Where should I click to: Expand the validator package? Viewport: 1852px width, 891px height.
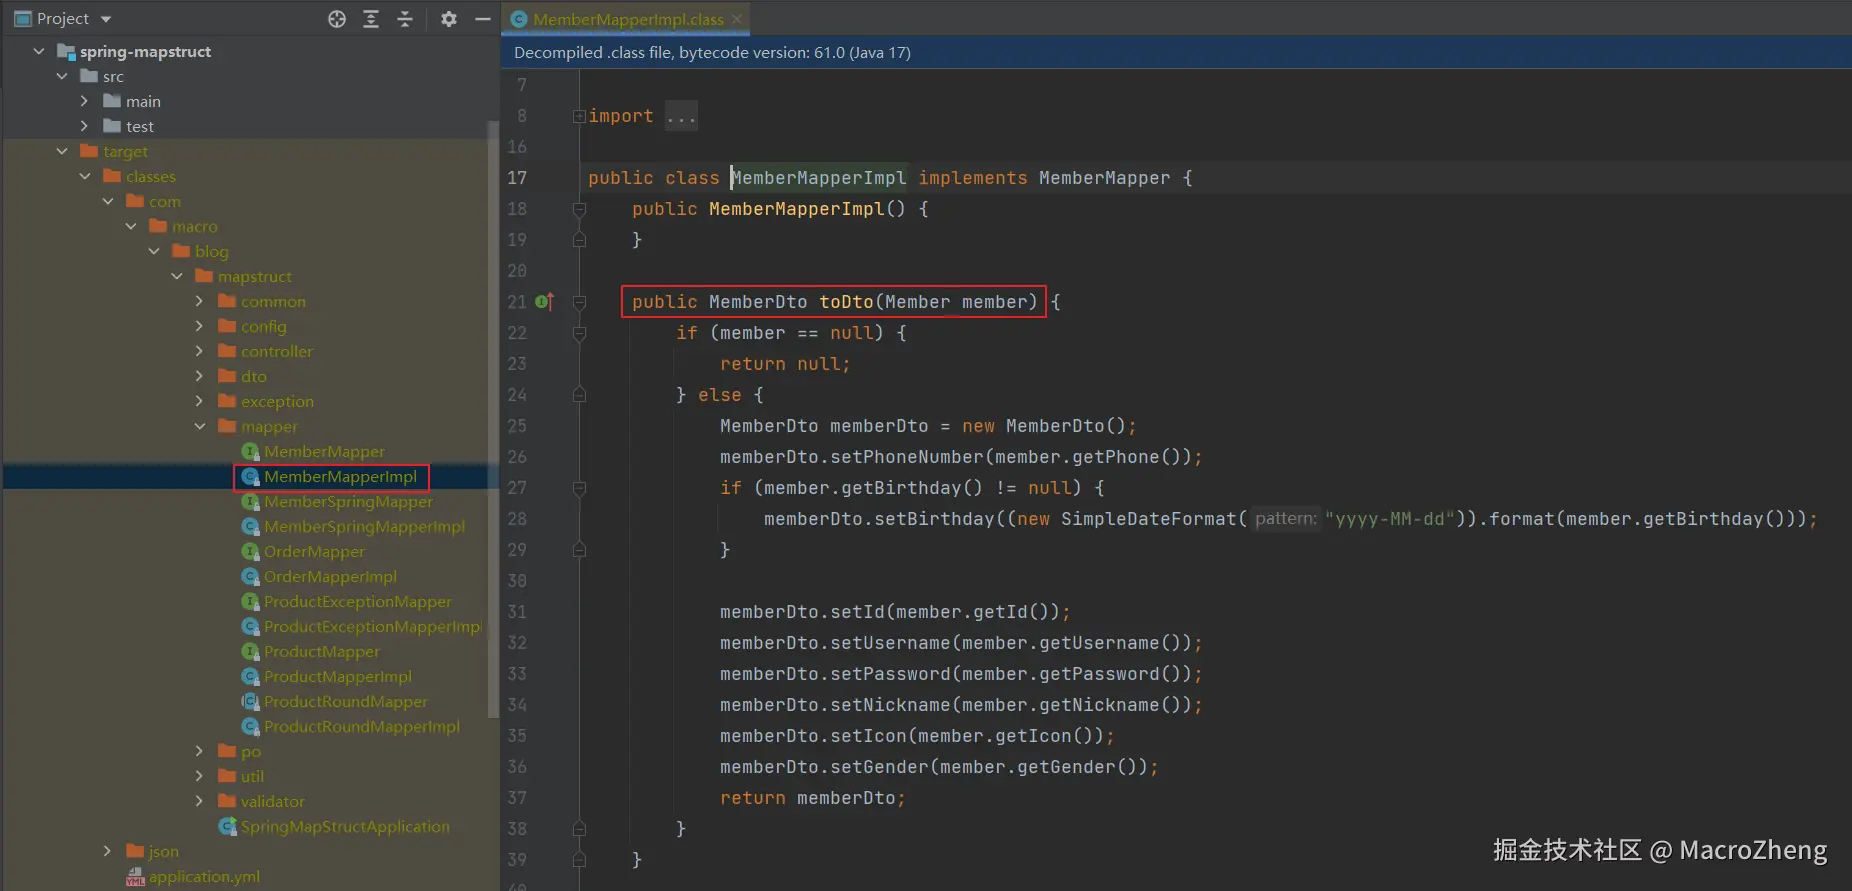[x=199, y=801]
